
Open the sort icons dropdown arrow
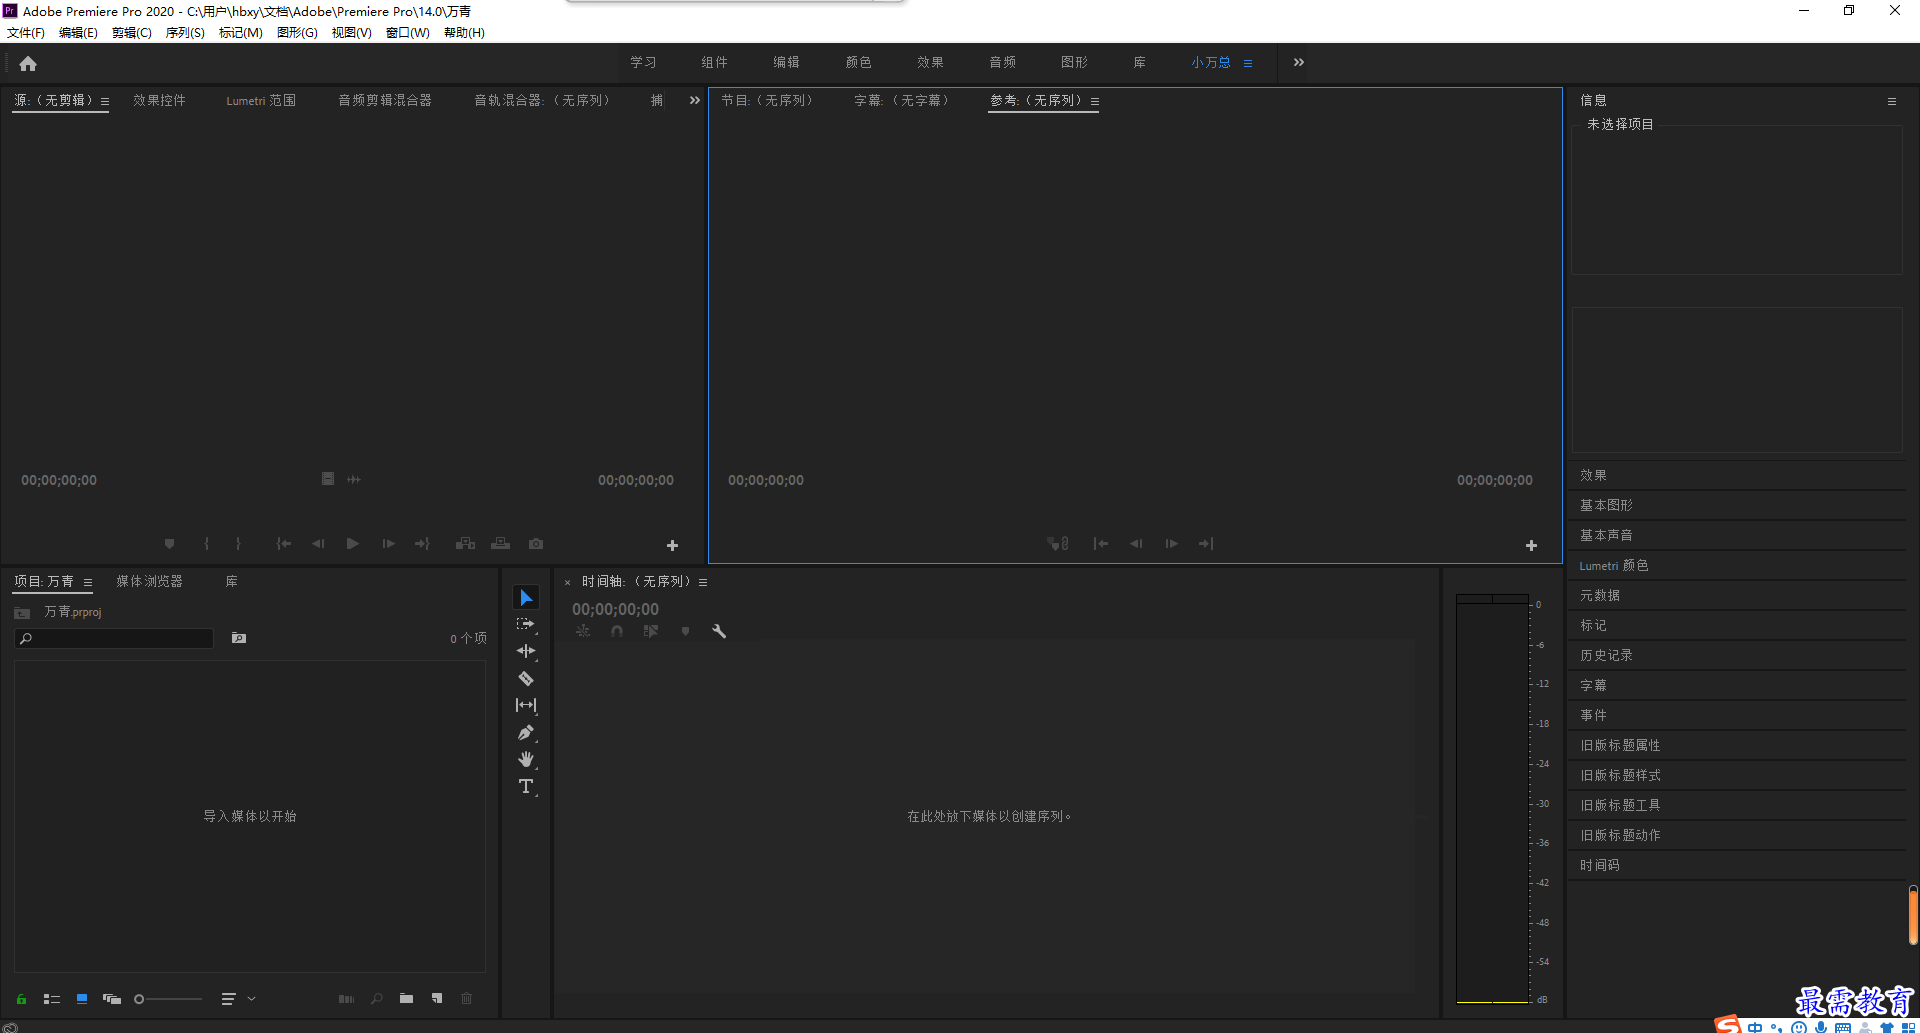click(252, 998)
